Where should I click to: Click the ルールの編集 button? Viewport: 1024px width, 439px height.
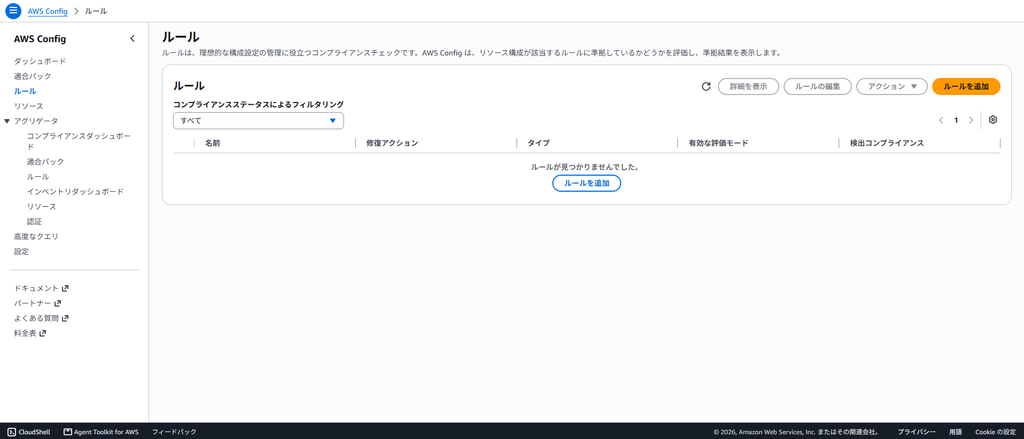(x=818, y=86)
